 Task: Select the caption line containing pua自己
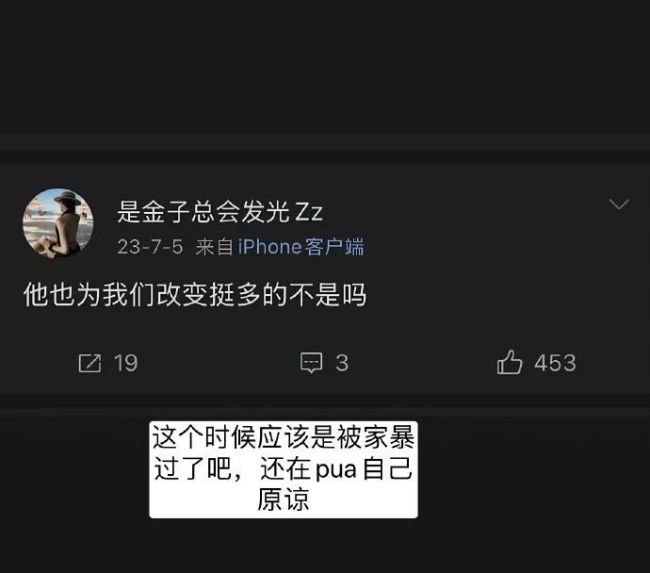283,469
